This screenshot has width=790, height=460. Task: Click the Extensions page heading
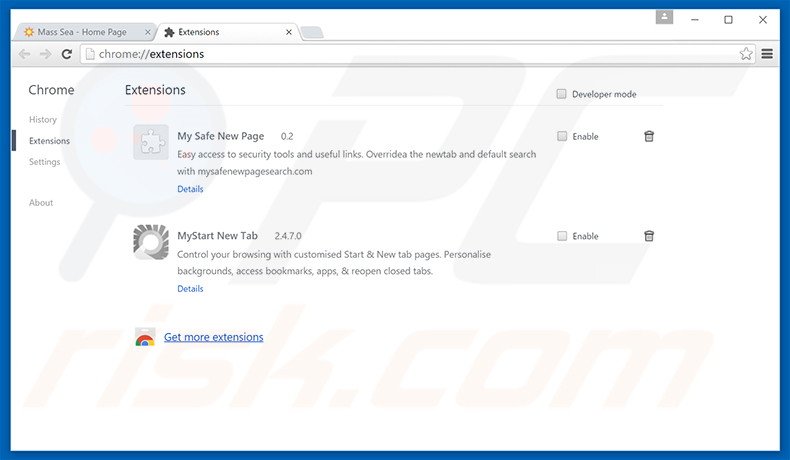[x=155, y=90]
